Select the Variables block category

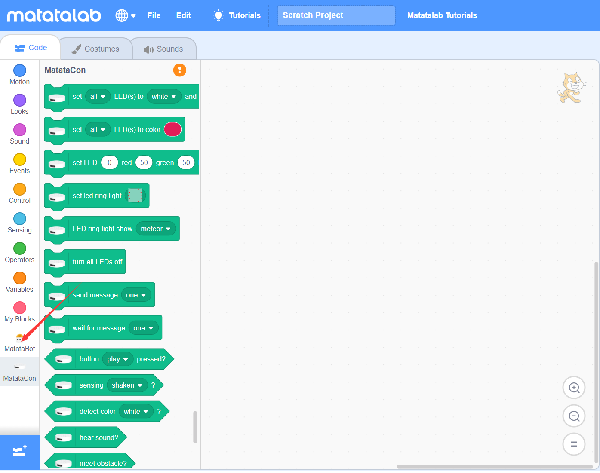pos(20,282)
